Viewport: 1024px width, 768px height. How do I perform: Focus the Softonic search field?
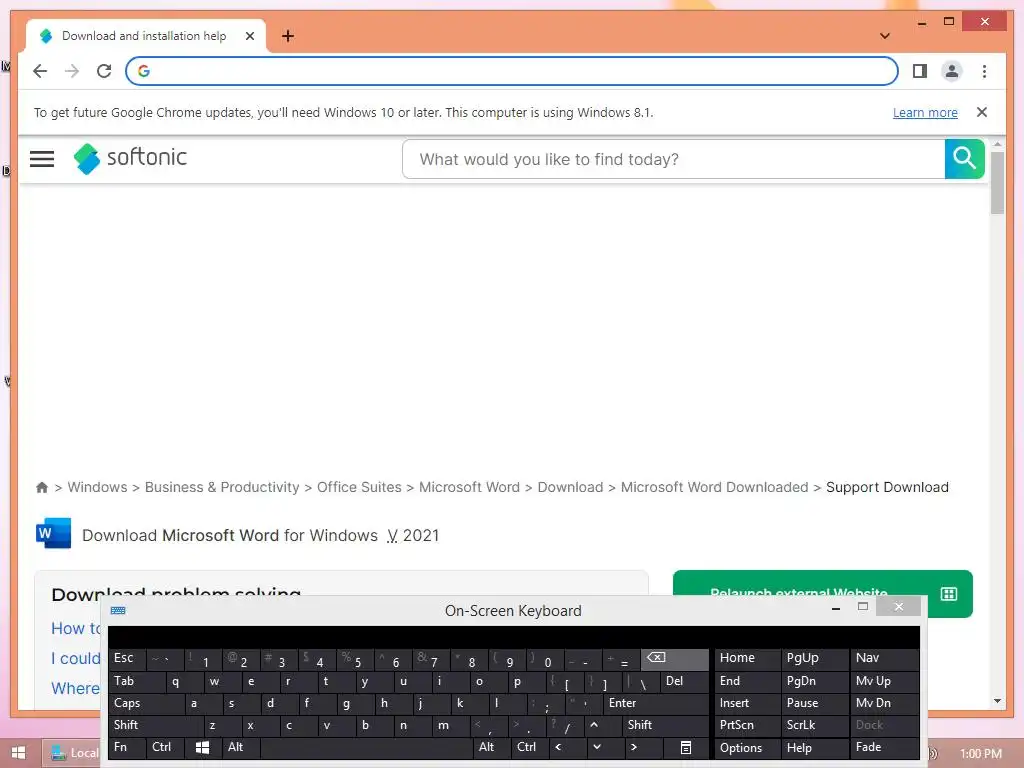tap(673, 159)
